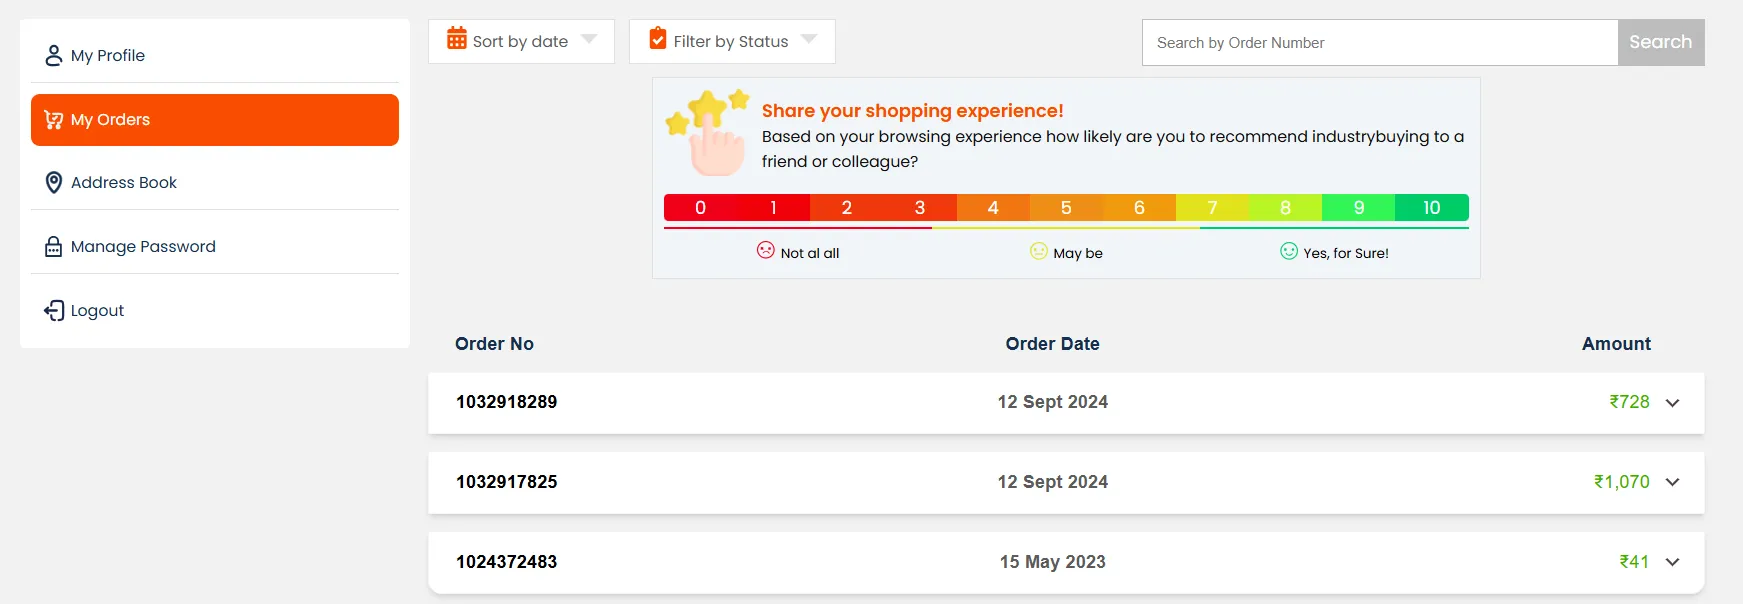Click the green smiley face icon

point(1289,251)
